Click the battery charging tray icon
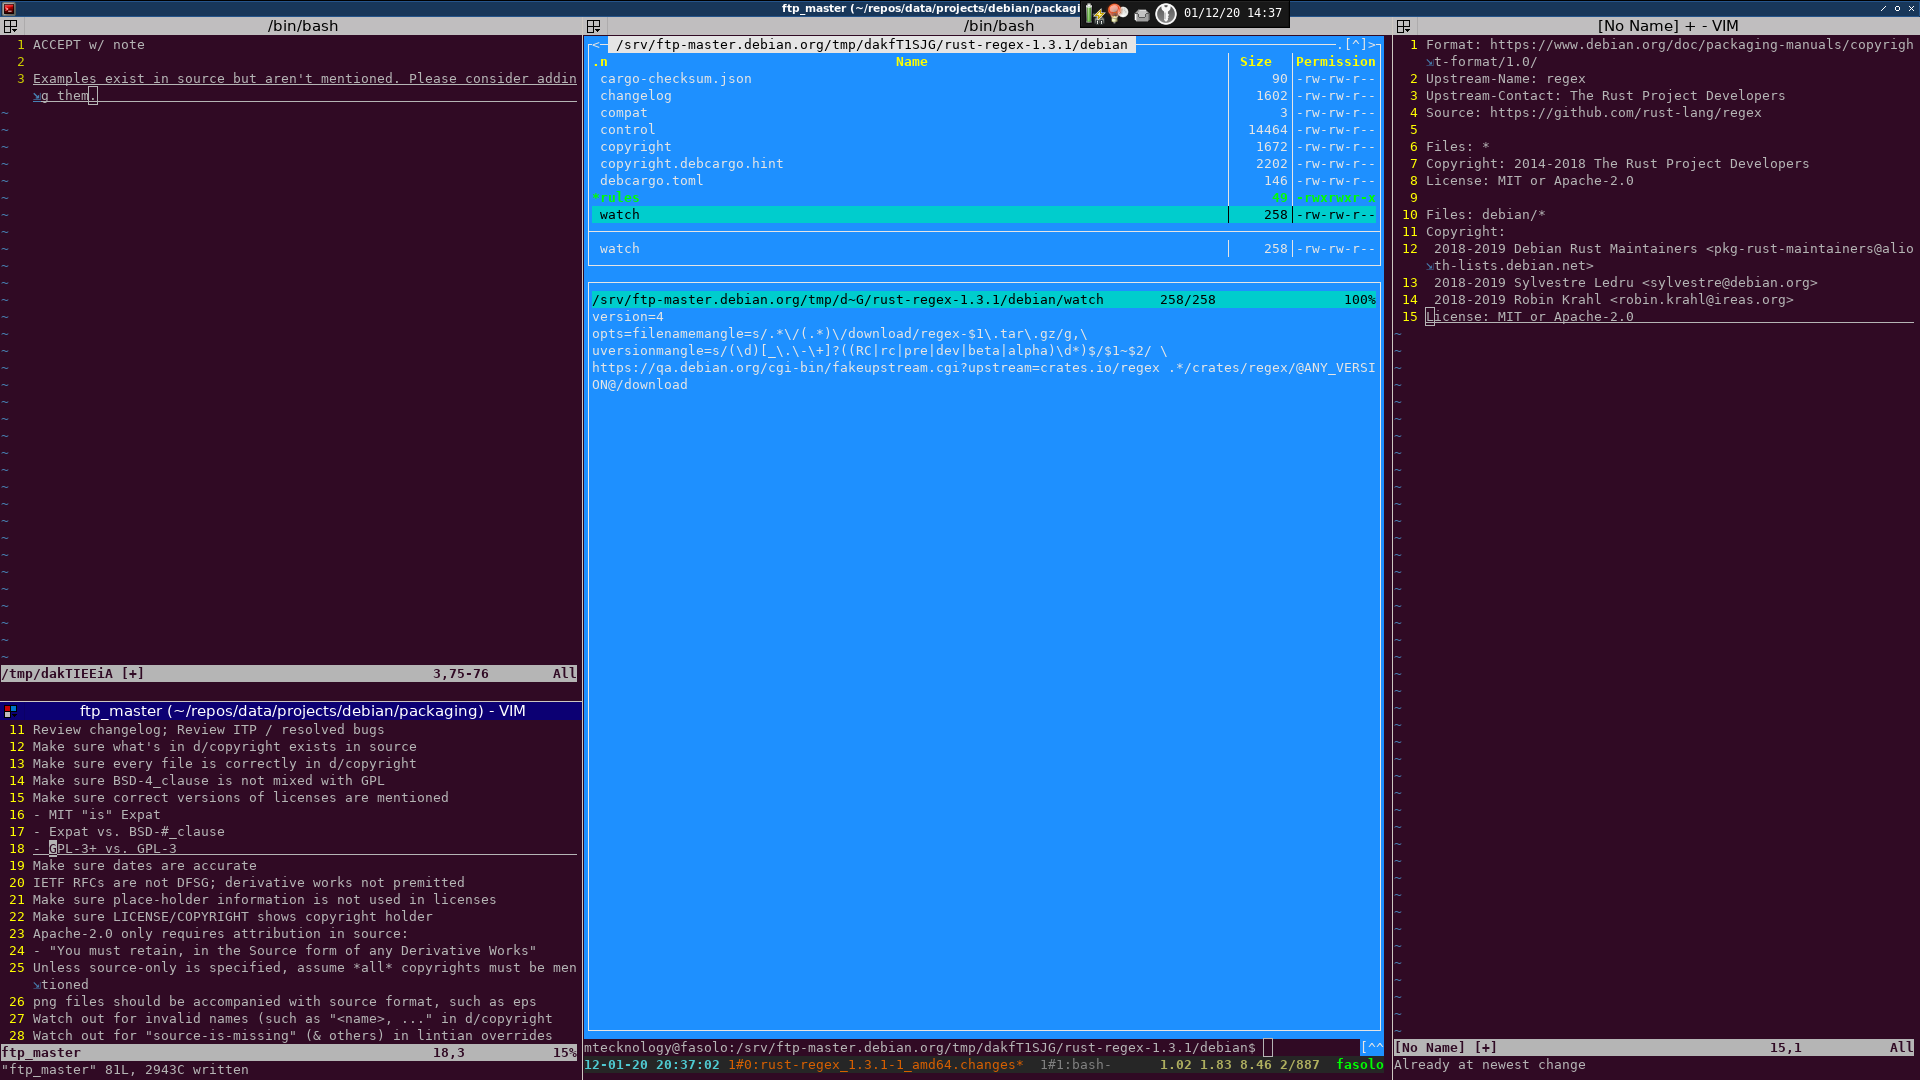This screenshot has width=1920, height=1080. (1095, 13)
